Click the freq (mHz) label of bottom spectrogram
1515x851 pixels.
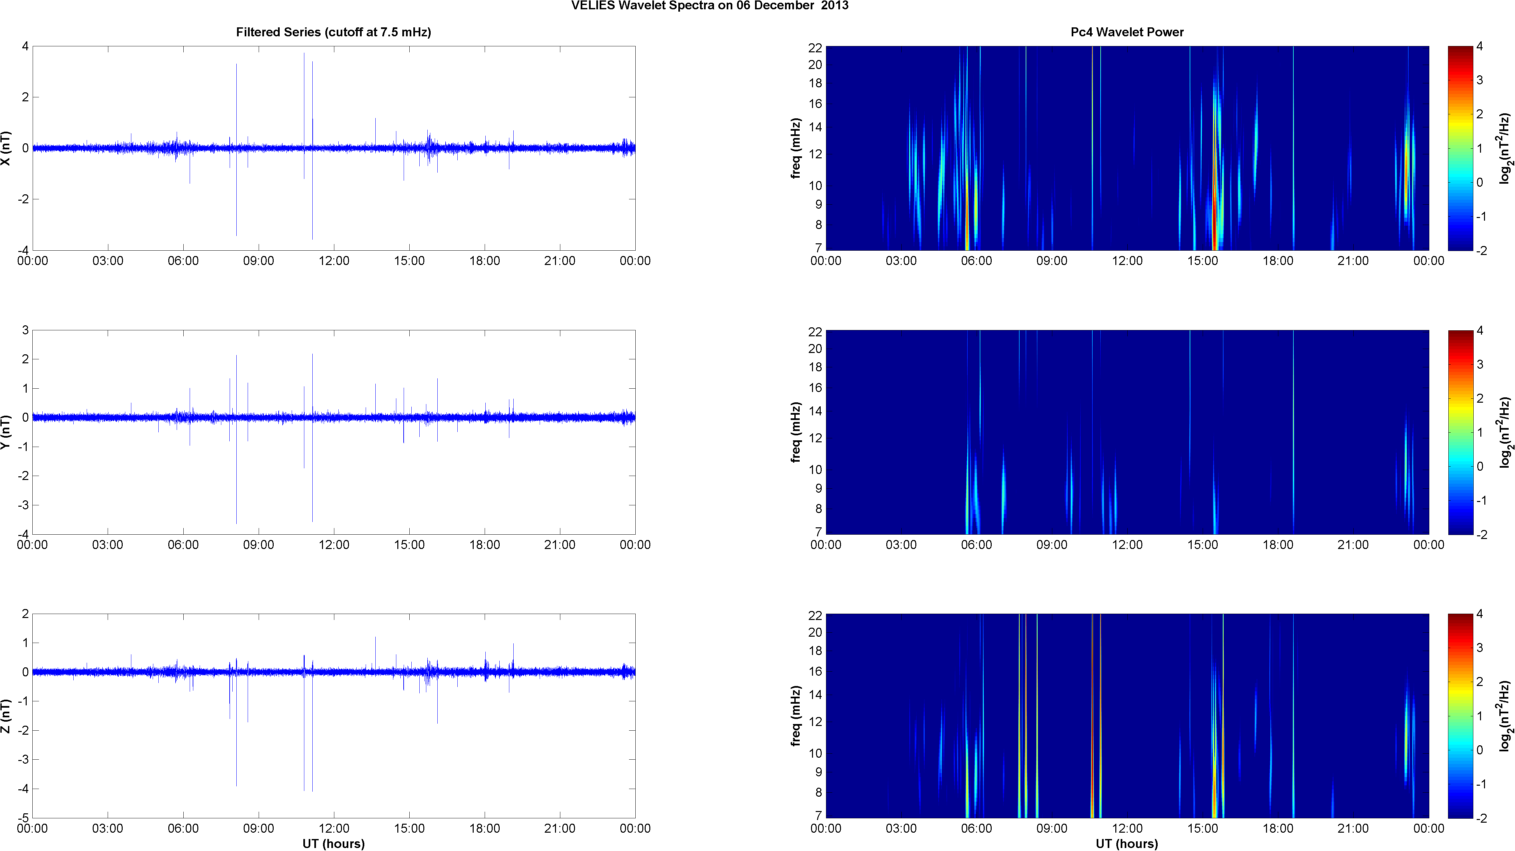pos(796,716)
